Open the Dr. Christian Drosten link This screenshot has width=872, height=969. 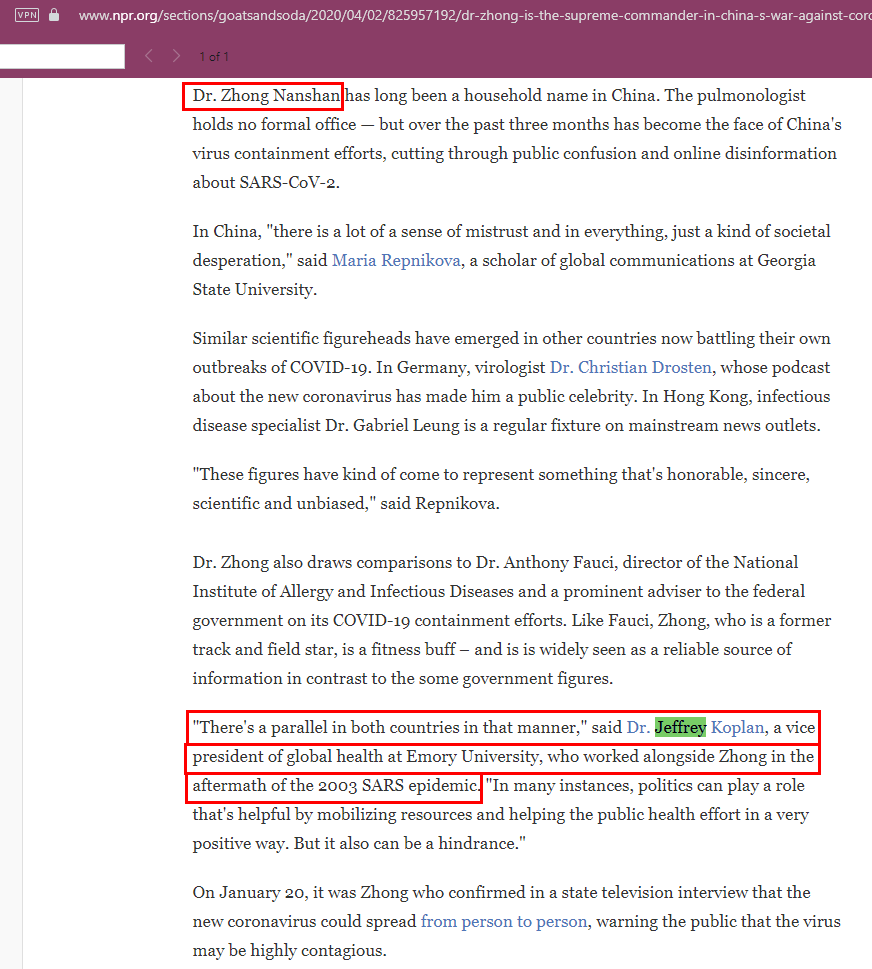pyautogui.click(x=631, y=368)
